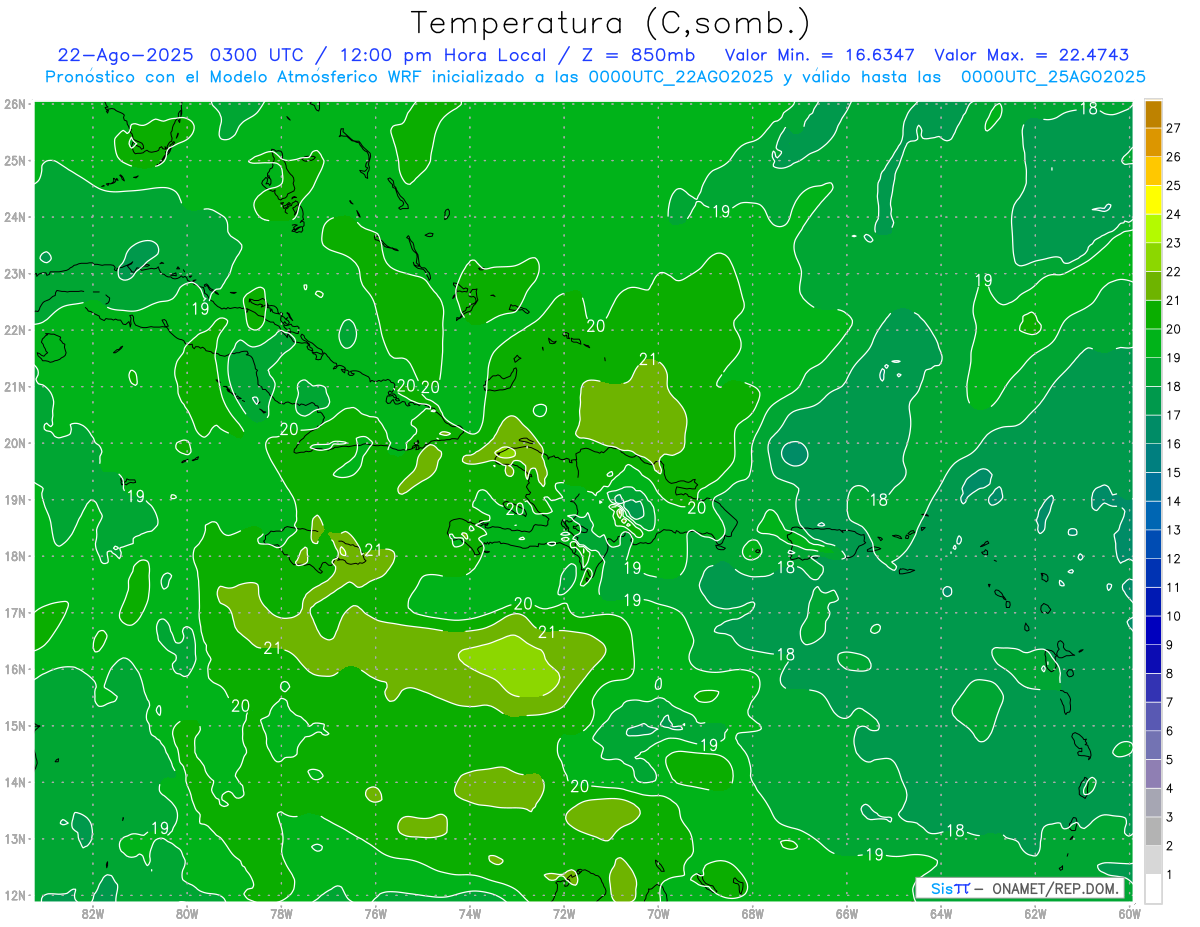Click the 60W longitude axis label
Image resolution: width=1200 pixels, height=927 pixels.
click(1129, 913)
